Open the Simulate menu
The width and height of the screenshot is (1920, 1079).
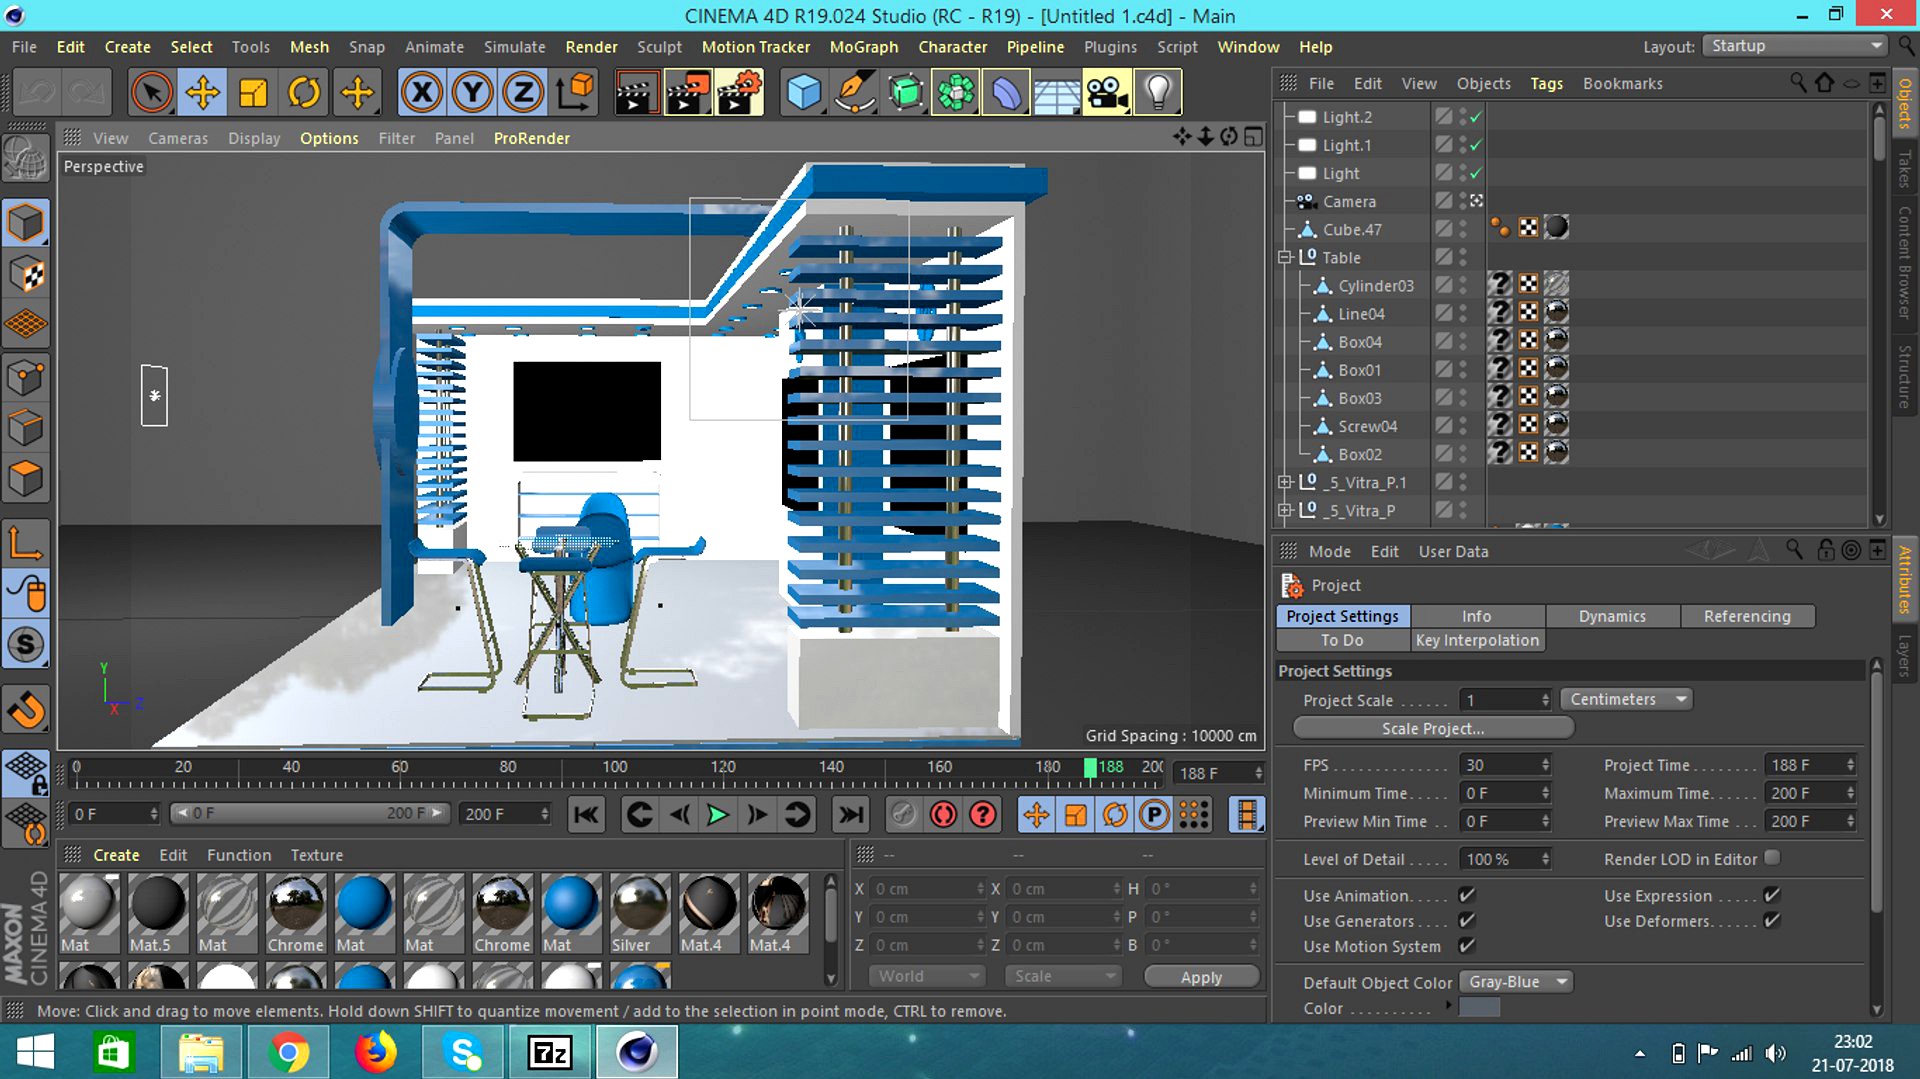click(514, 47)
